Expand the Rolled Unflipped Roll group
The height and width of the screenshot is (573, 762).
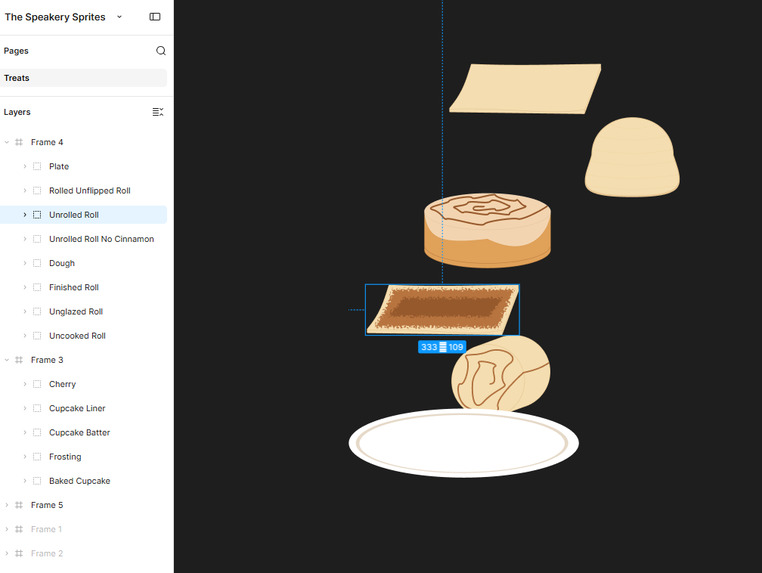25,191
